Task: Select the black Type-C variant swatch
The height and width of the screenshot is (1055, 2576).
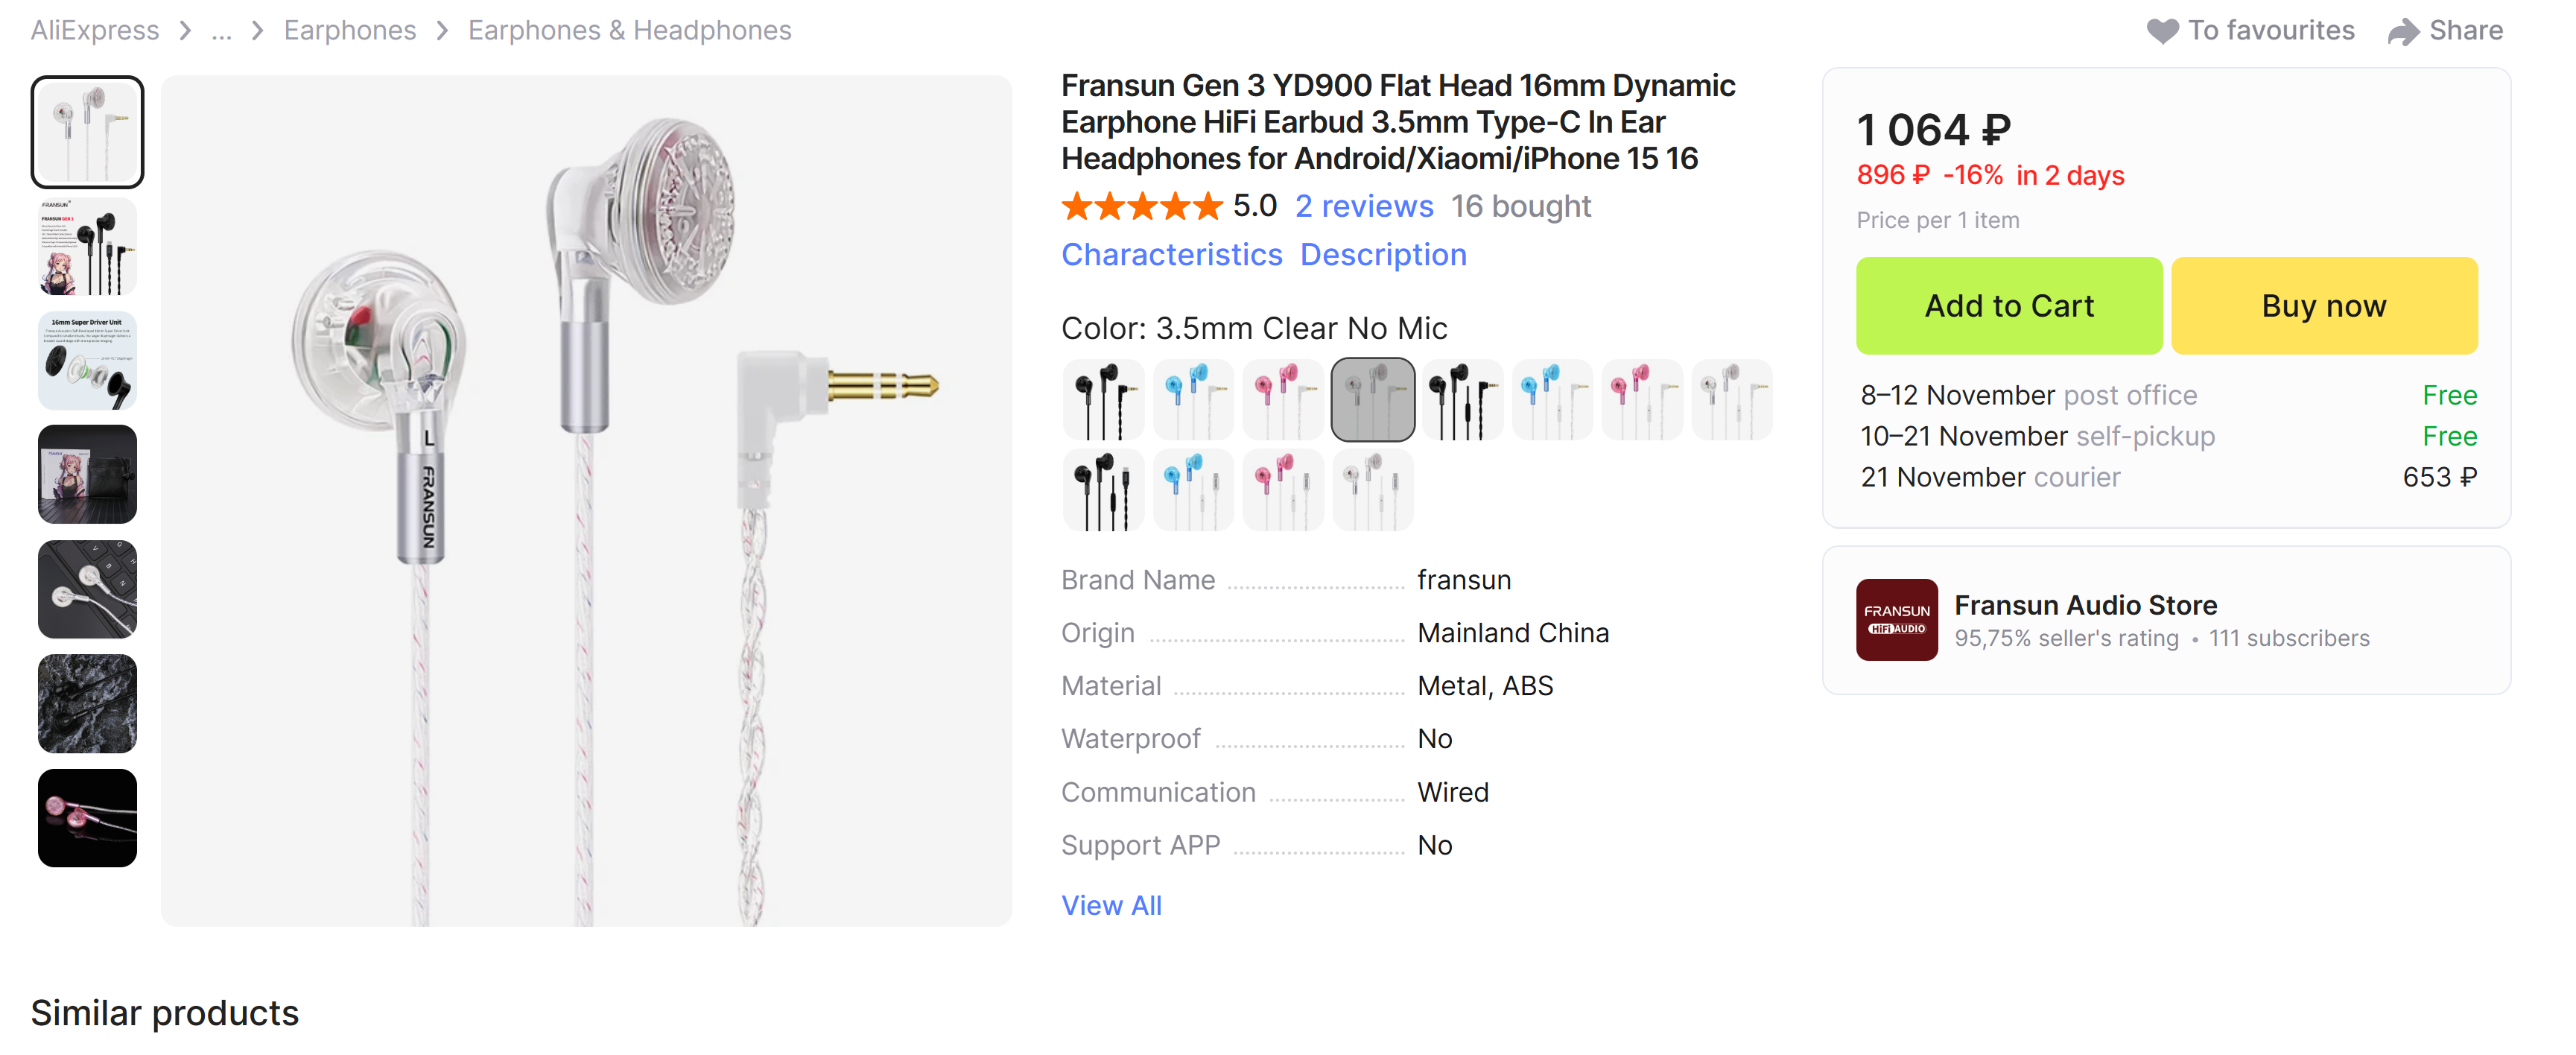Action: pyautogui.click(x=1103, y=490)
